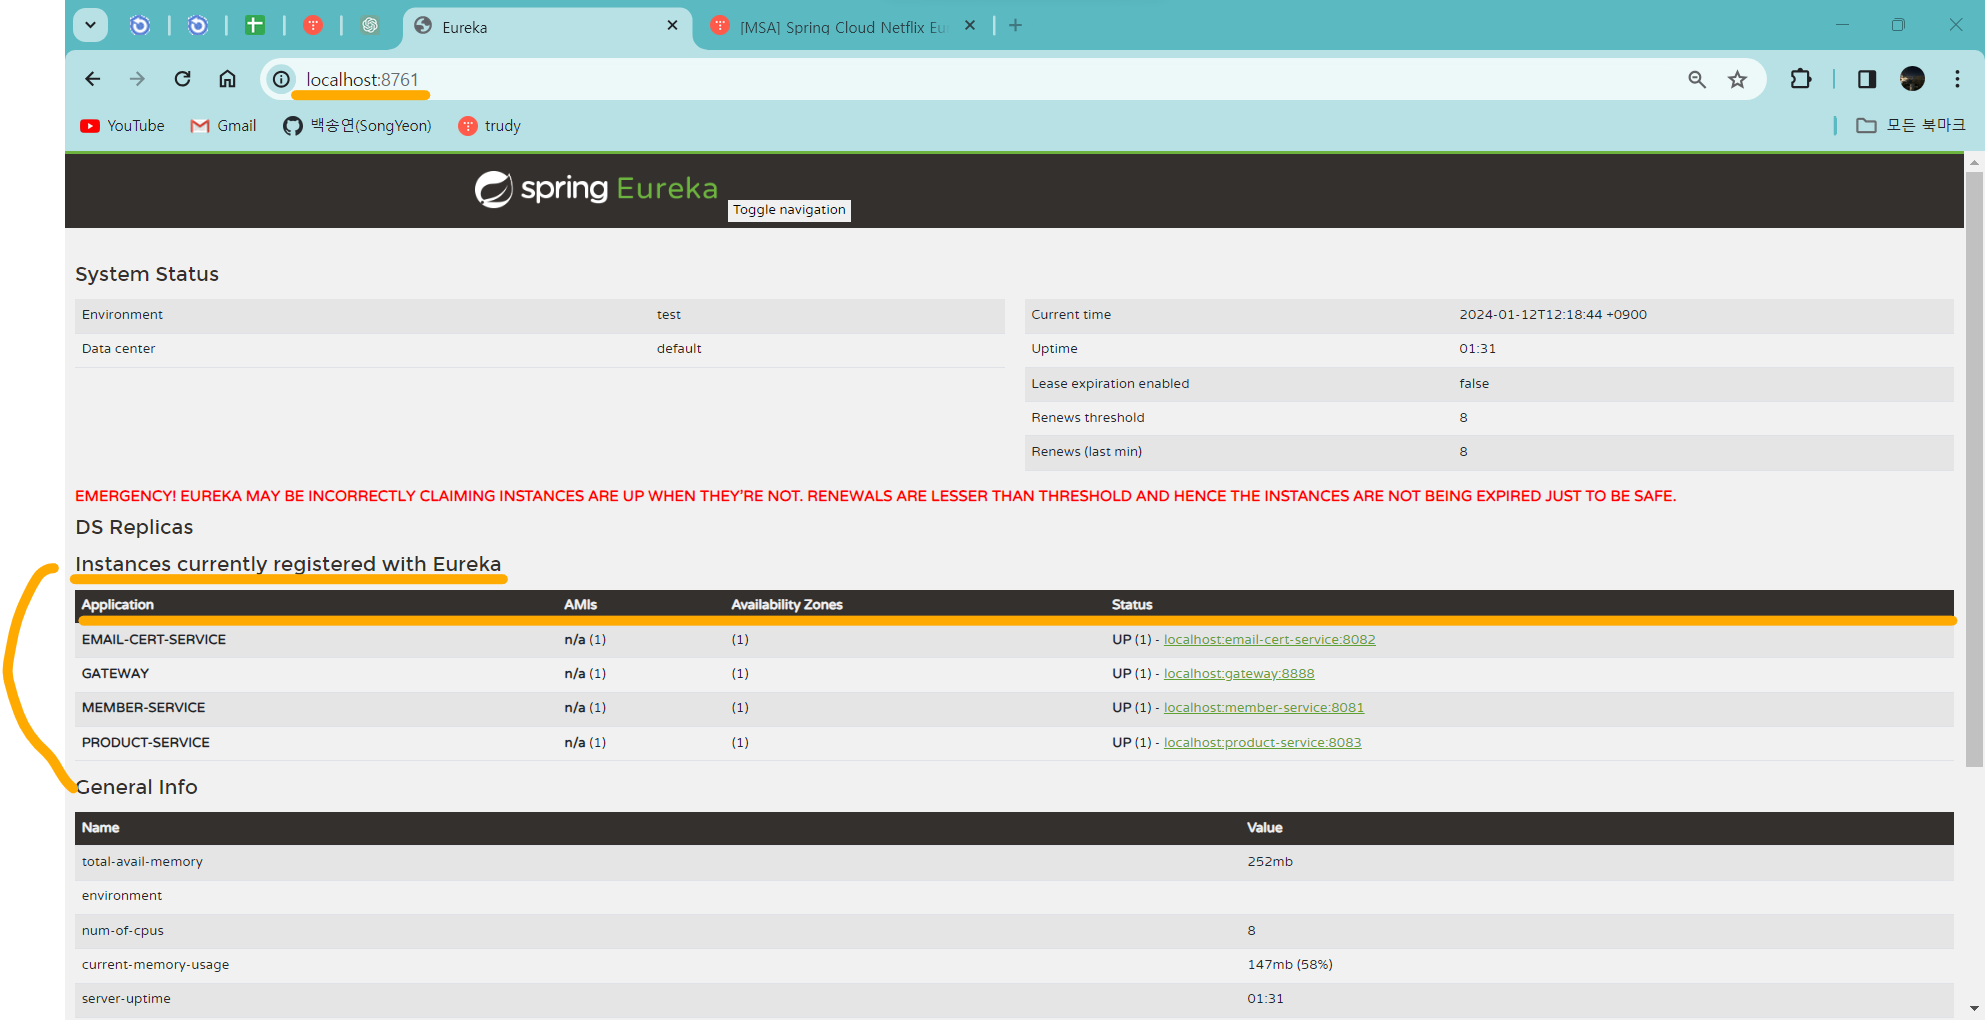1985x1020 pixels.
Task: Select the red pinned tab
Action: [313, 26]
